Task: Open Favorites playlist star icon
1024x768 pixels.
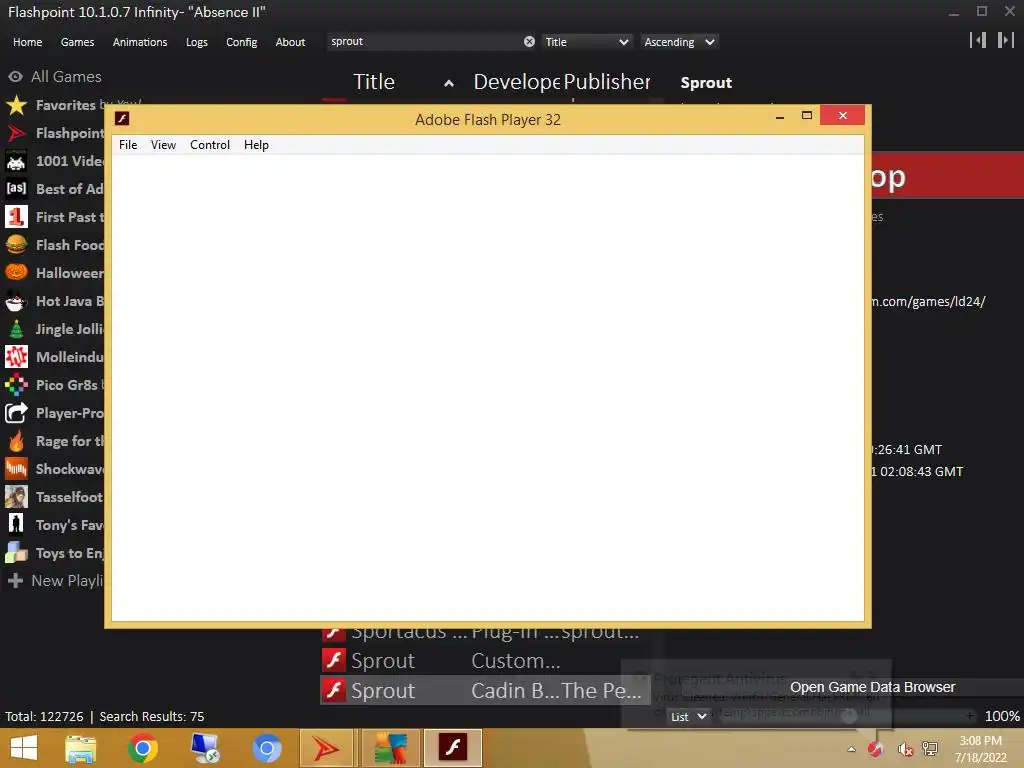Action: pos(16,104)
